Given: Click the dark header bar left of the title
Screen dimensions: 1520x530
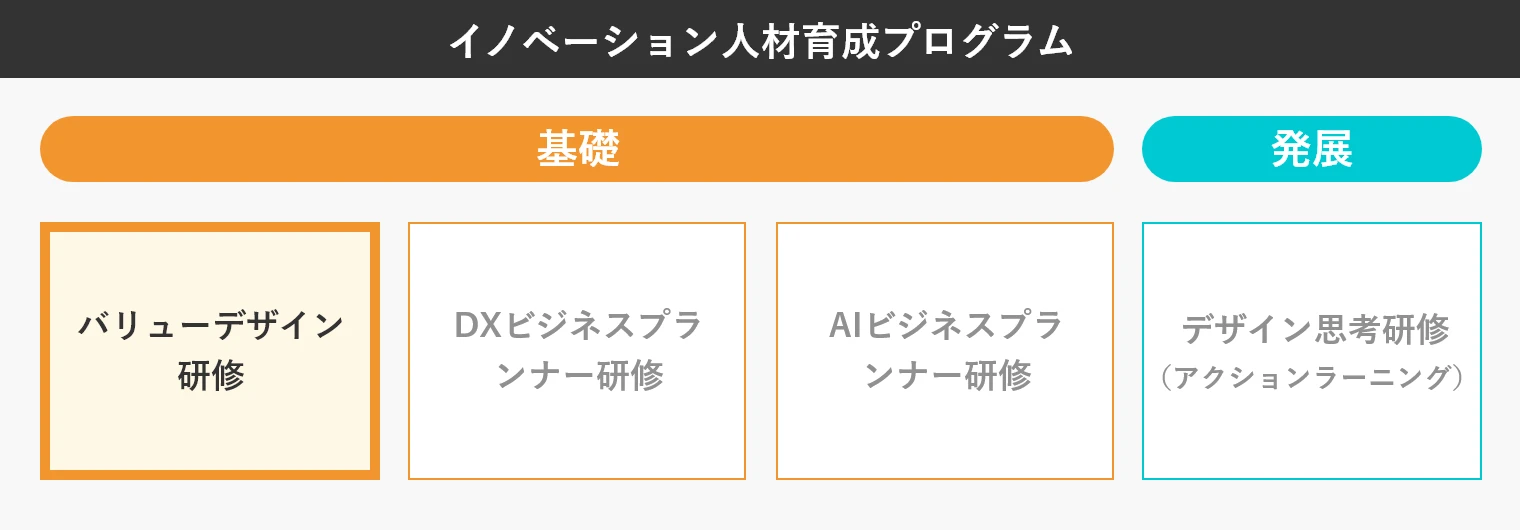Looking at the screenshot, I should 200,40.
